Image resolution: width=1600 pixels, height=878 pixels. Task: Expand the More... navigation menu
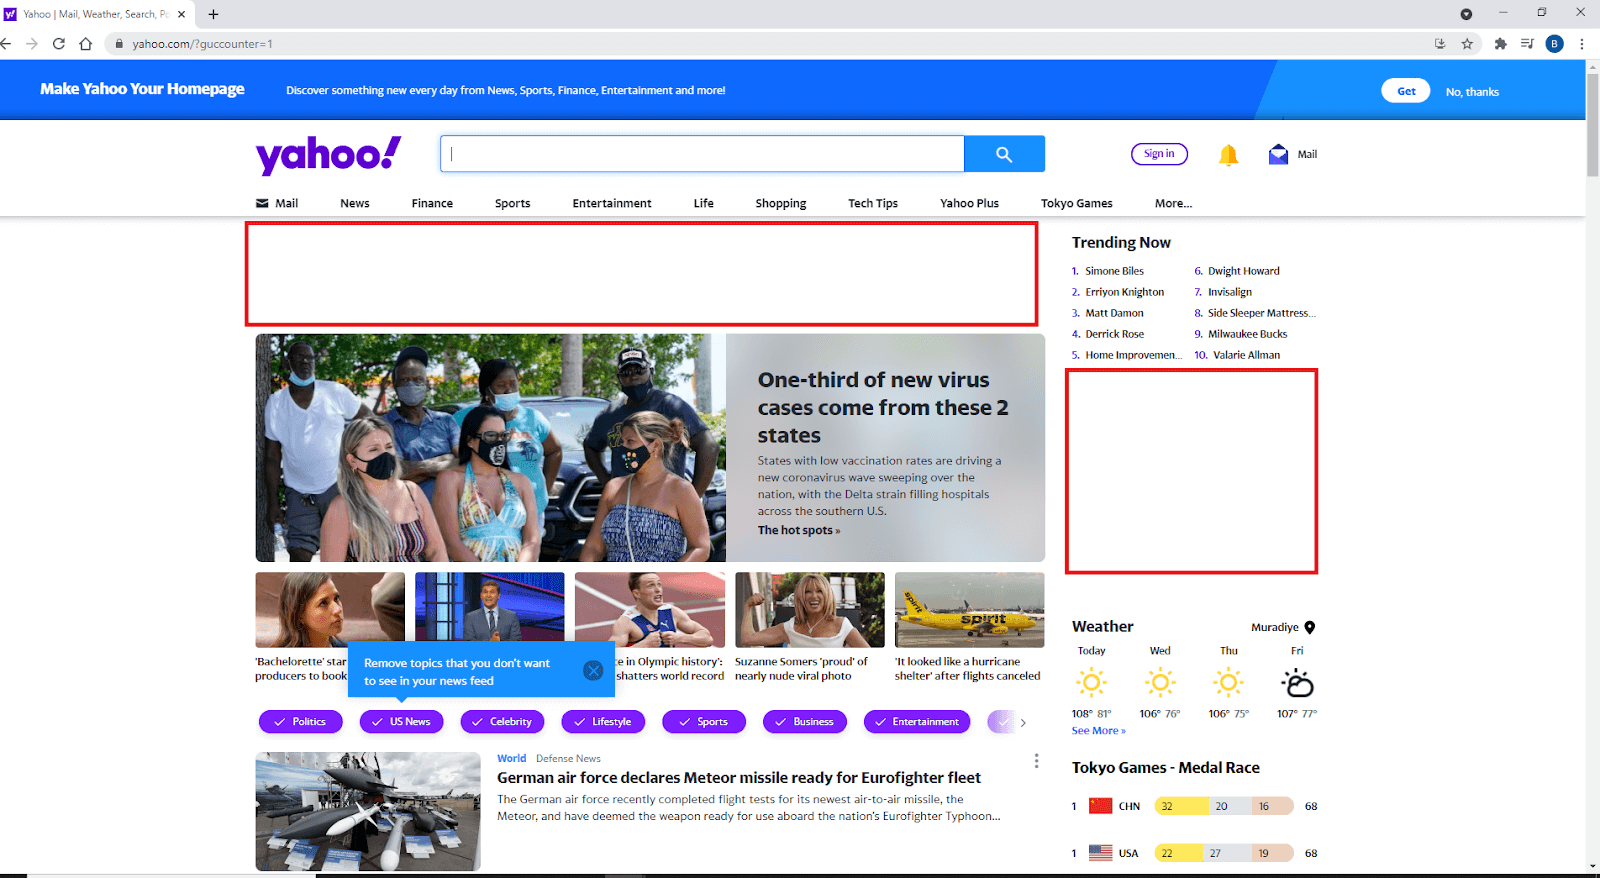[x=1173, y=203]
